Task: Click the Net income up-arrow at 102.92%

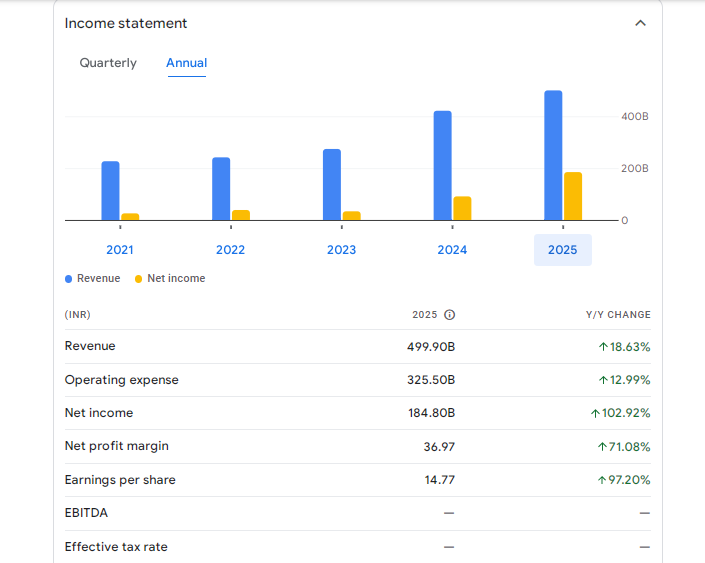Action: [x=596, y=413]
